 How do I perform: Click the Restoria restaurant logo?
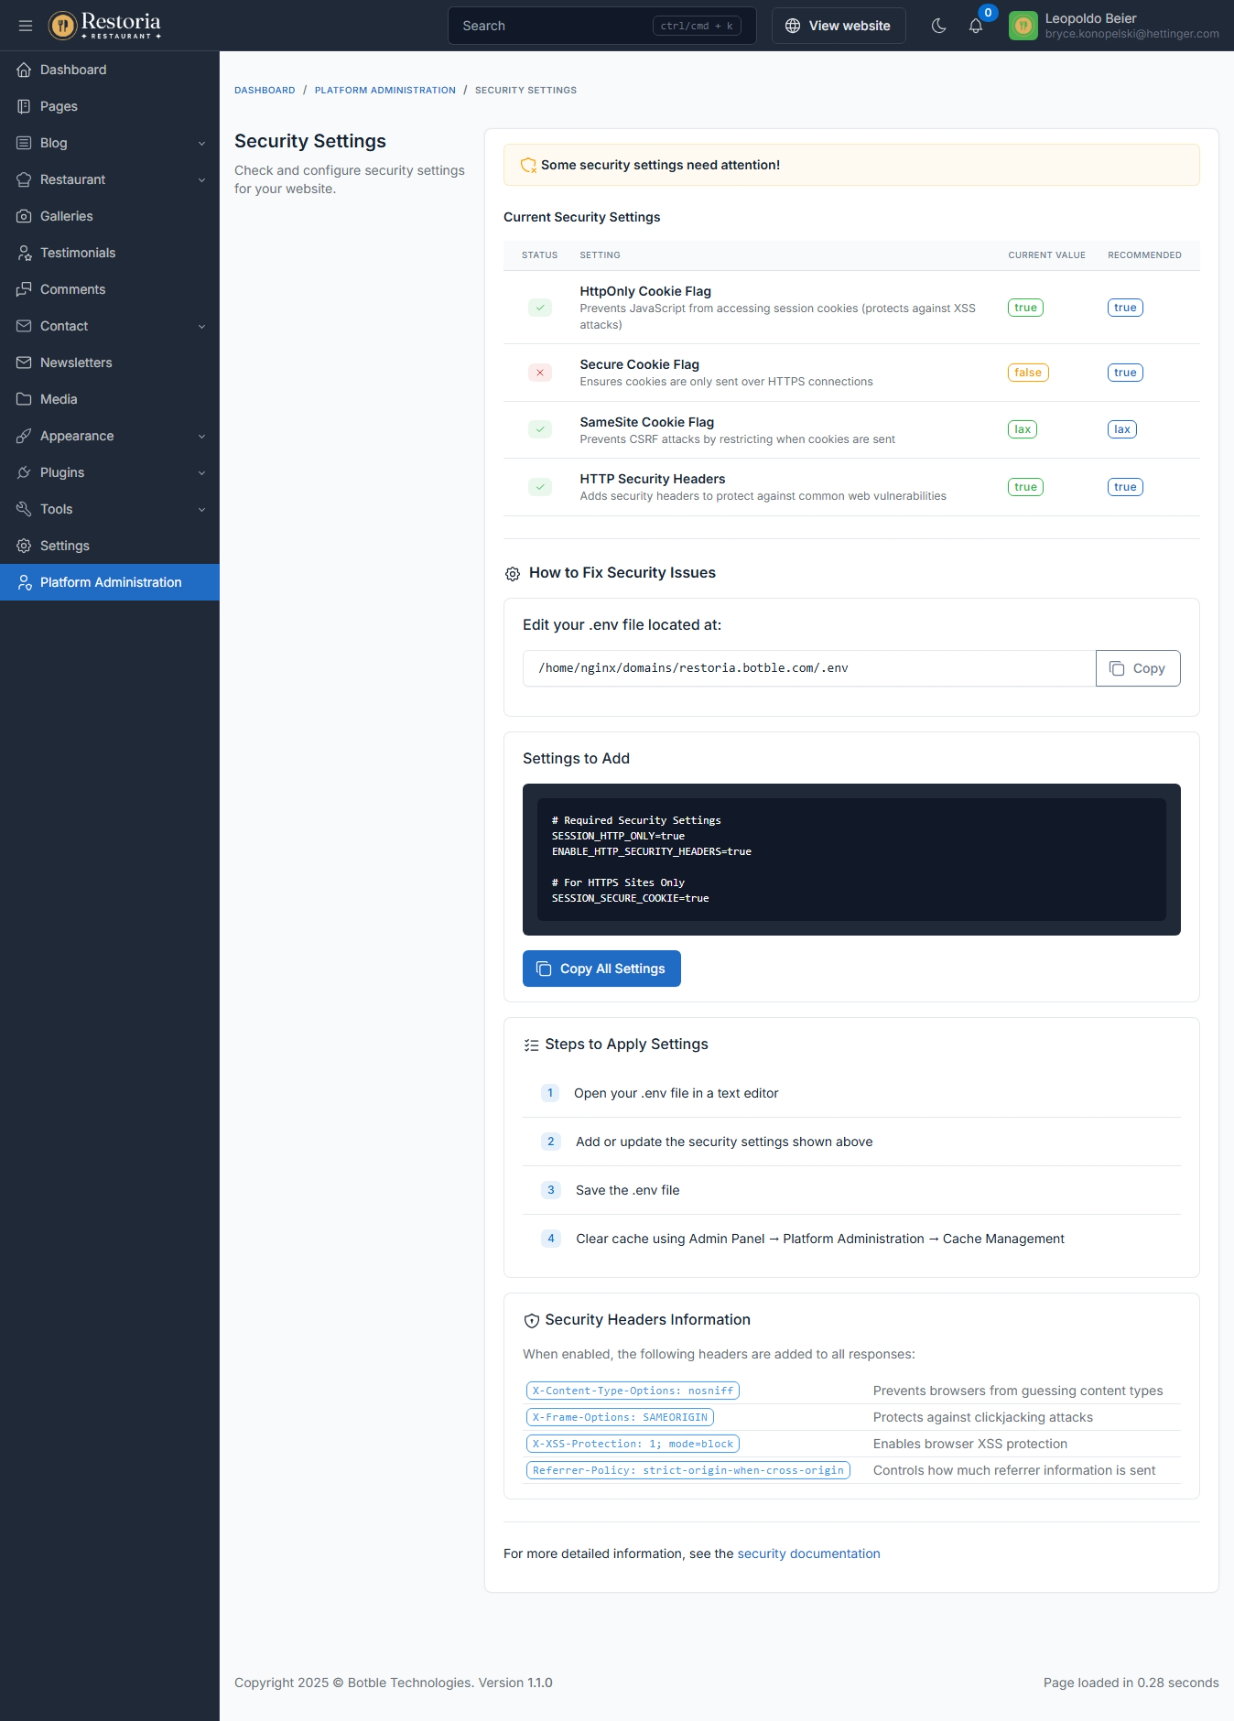(x=105, y=25)
